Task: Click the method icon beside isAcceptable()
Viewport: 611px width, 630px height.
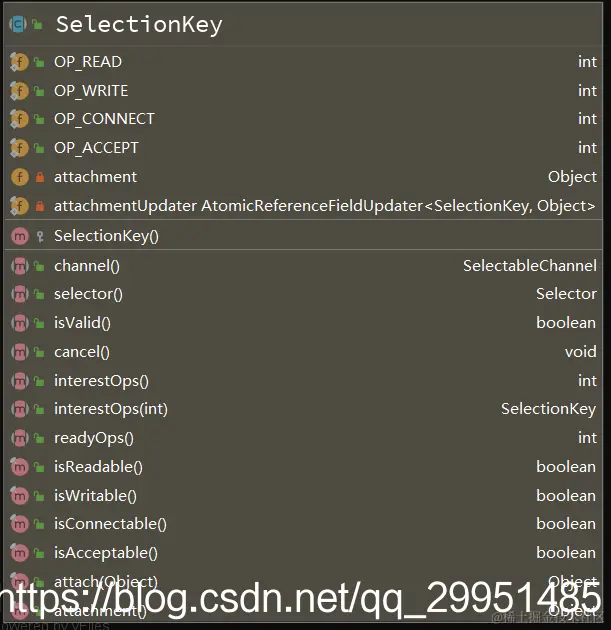Action: (x=19, y=553)
